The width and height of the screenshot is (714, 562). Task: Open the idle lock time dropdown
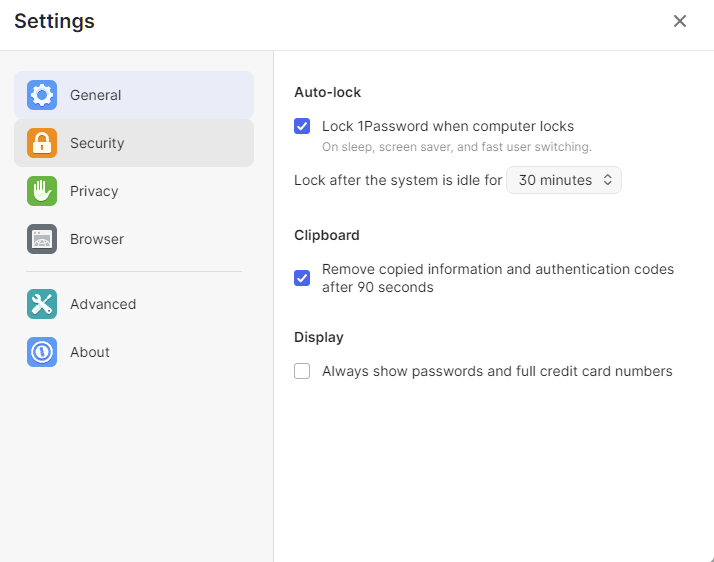[x=564, y=181]
